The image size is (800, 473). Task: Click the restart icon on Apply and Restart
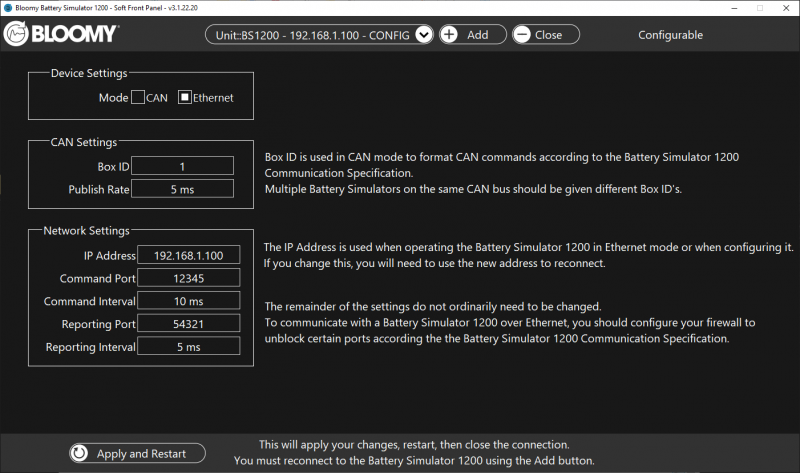click(x=79, y=453)
